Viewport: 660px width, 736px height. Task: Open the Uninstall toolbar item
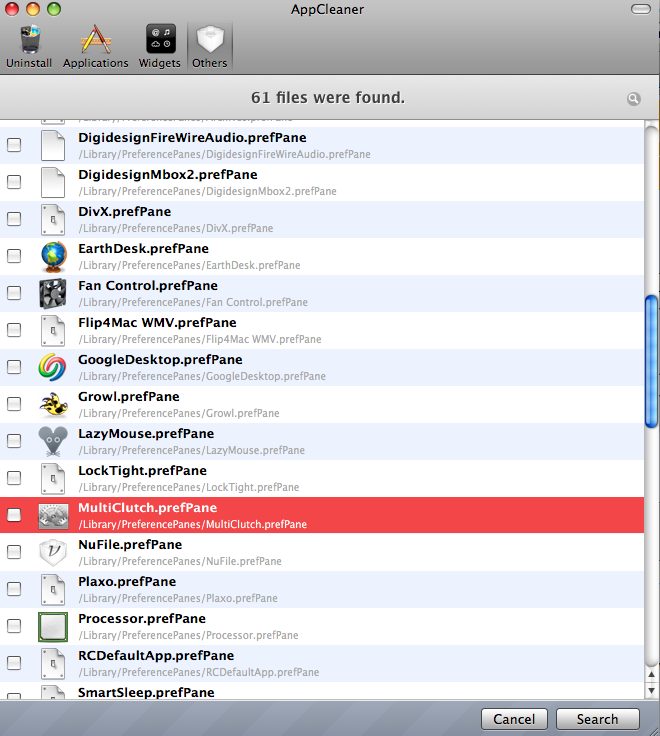(29, 46)
